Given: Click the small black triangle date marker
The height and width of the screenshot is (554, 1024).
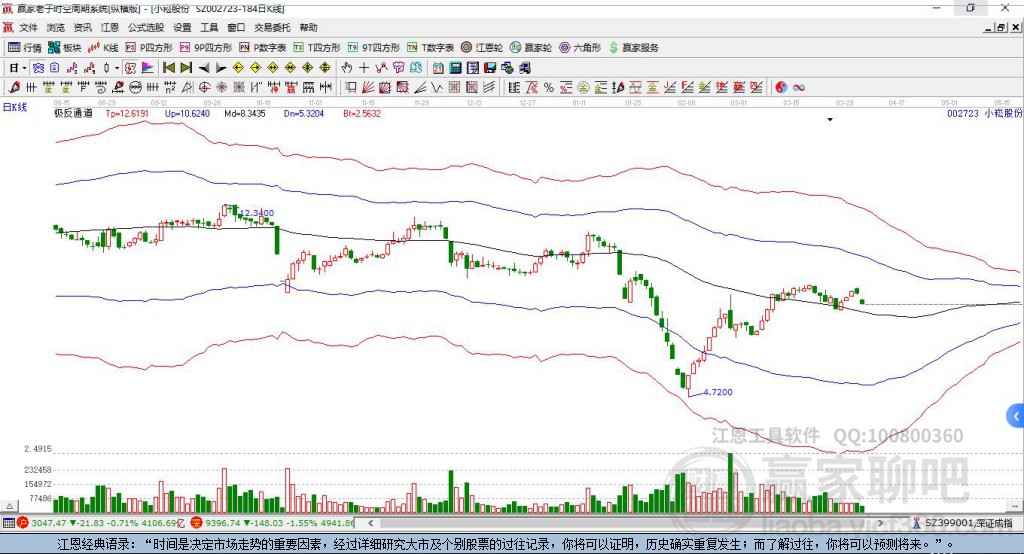Looking at the screenshot, I should click(830, 120).
